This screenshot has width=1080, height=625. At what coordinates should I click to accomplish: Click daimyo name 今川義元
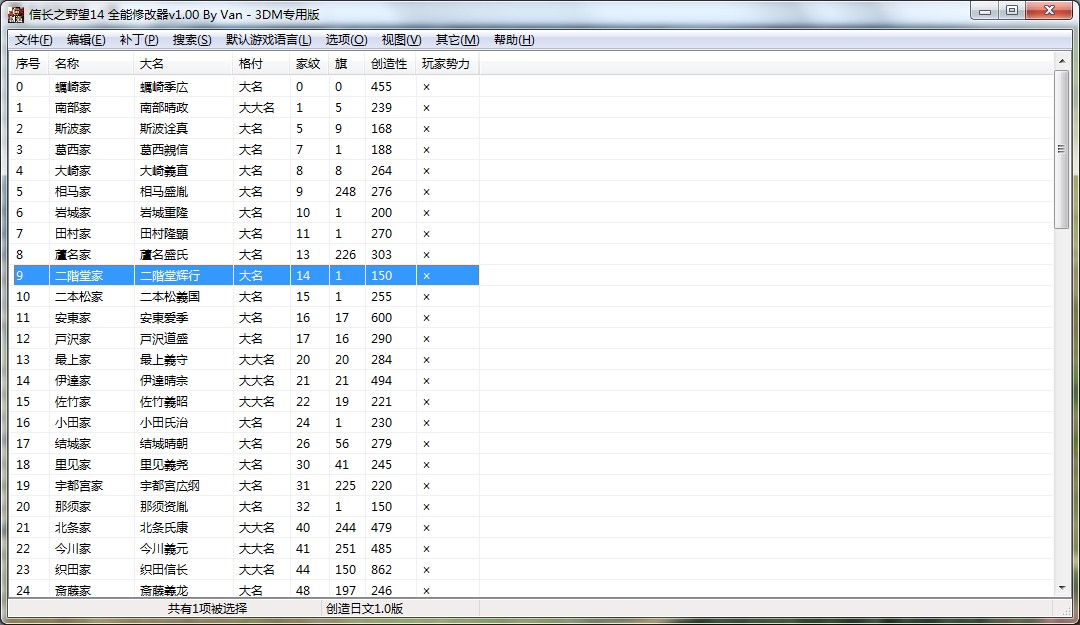(163, 549)
